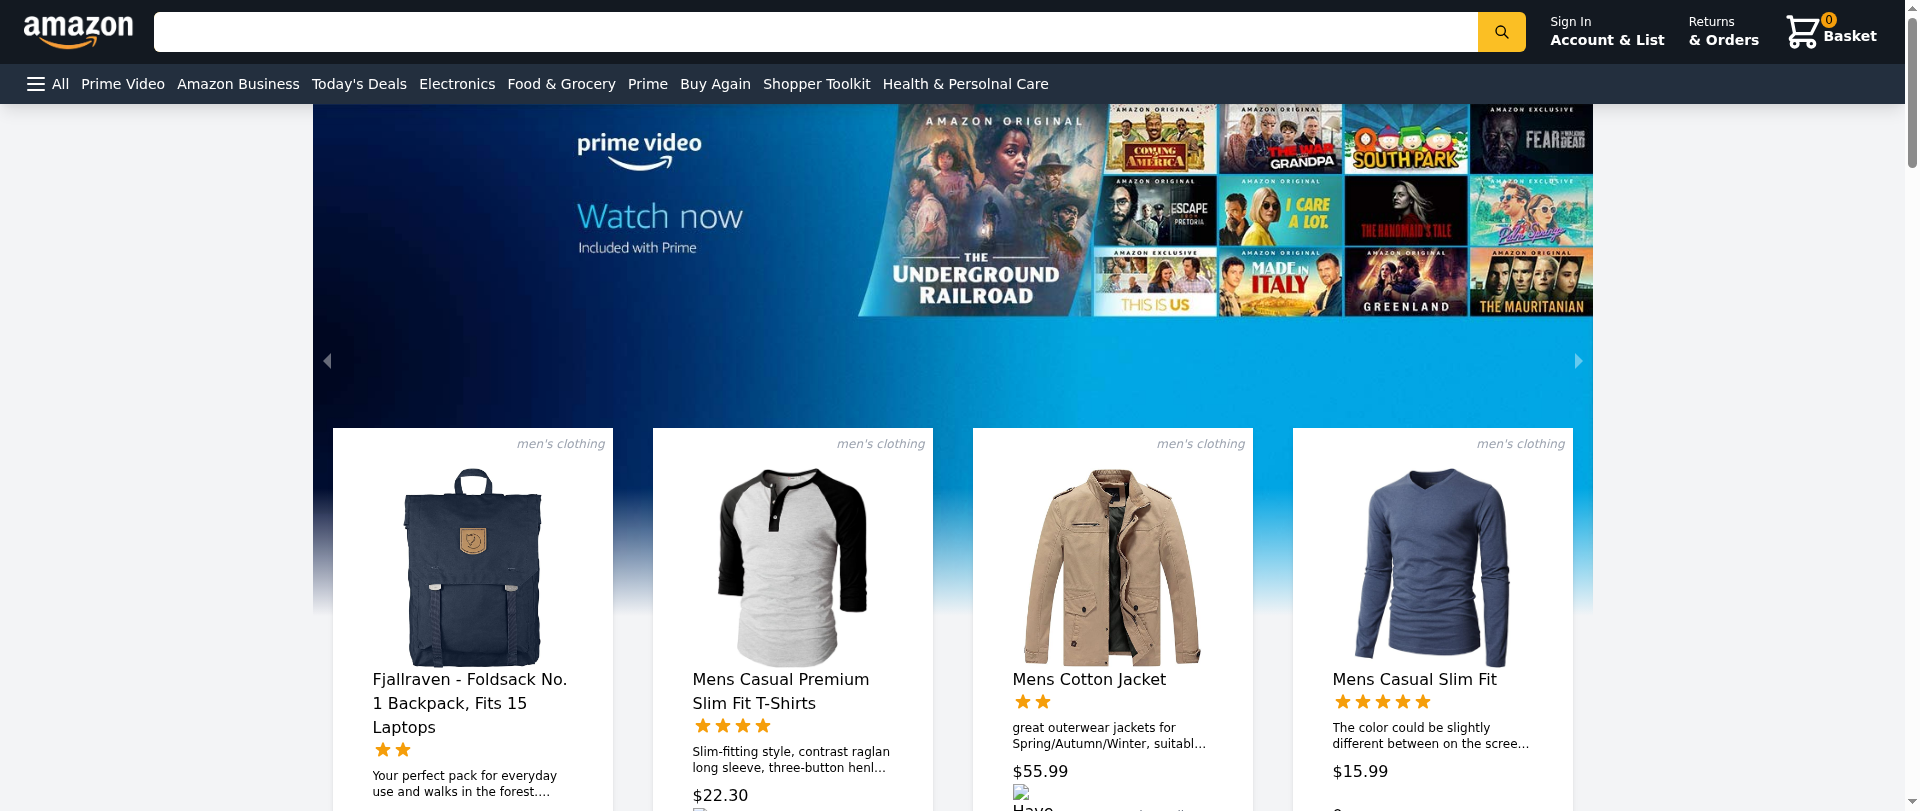Image resolution: width=1920 pixels, height=811 pixels.
Task: Select Electronics nav item
Action: point(457,84)
